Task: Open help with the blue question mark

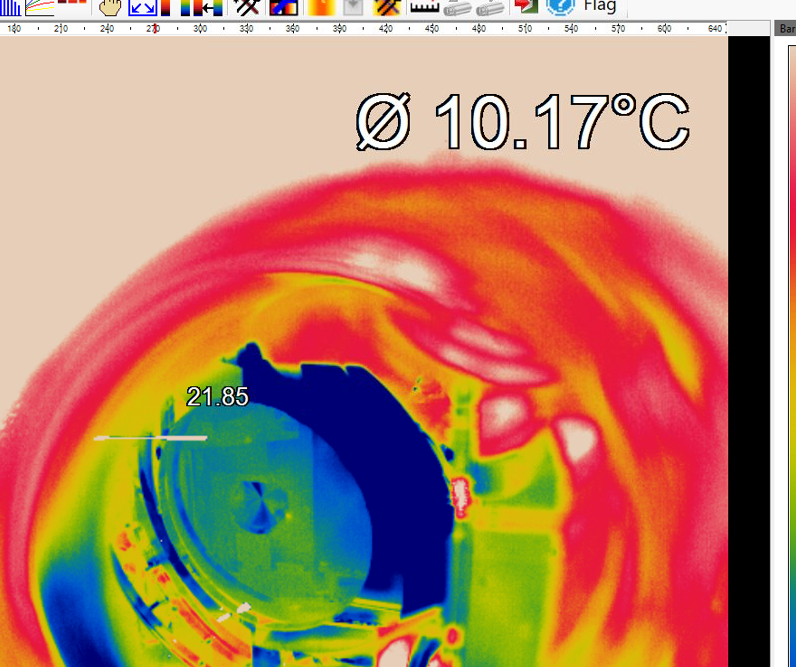Action: [560, 6]
